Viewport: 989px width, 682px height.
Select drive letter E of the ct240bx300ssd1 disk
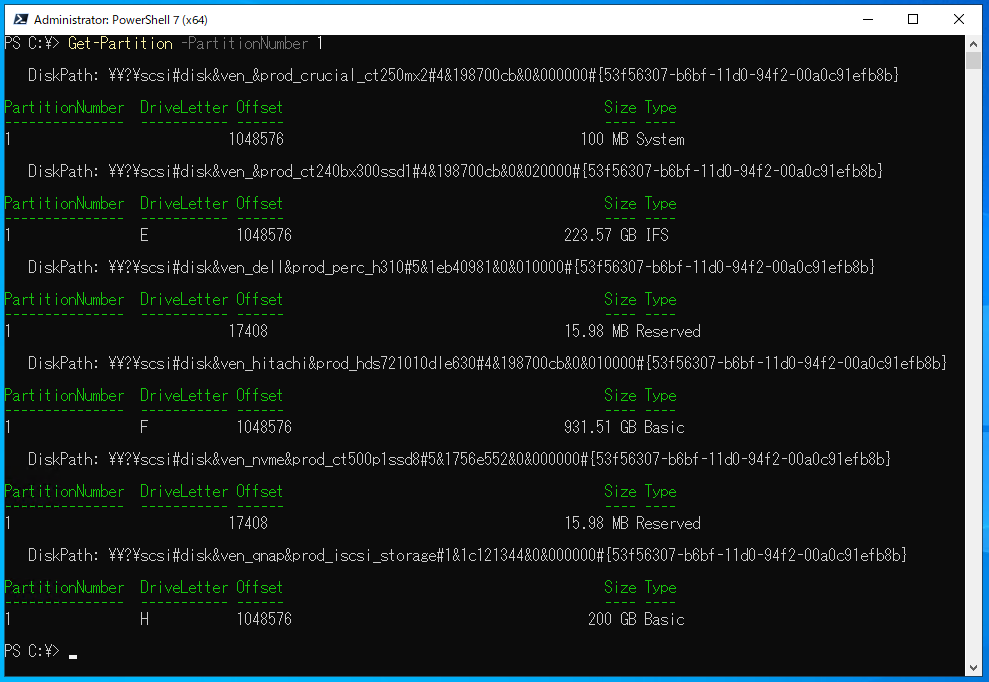click(x=143, y=234)
